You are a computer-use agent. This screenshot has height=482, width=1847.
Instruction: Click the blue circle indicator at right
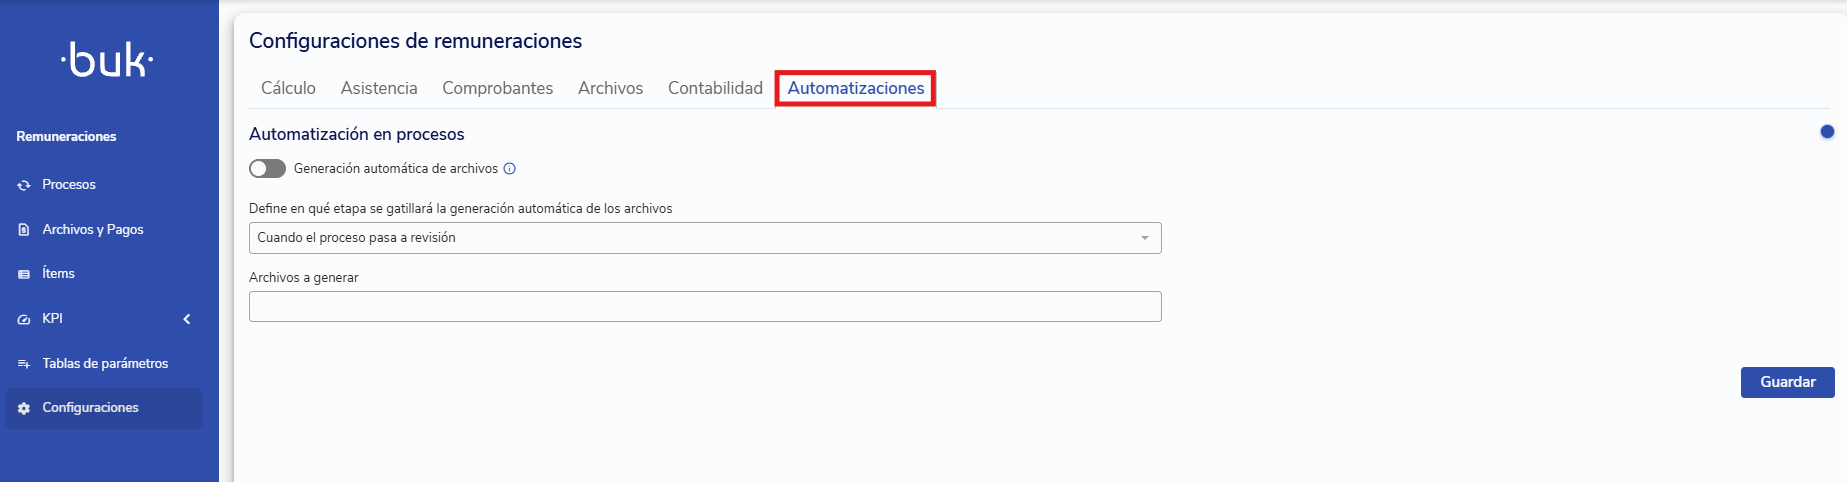coord(1827,132)
